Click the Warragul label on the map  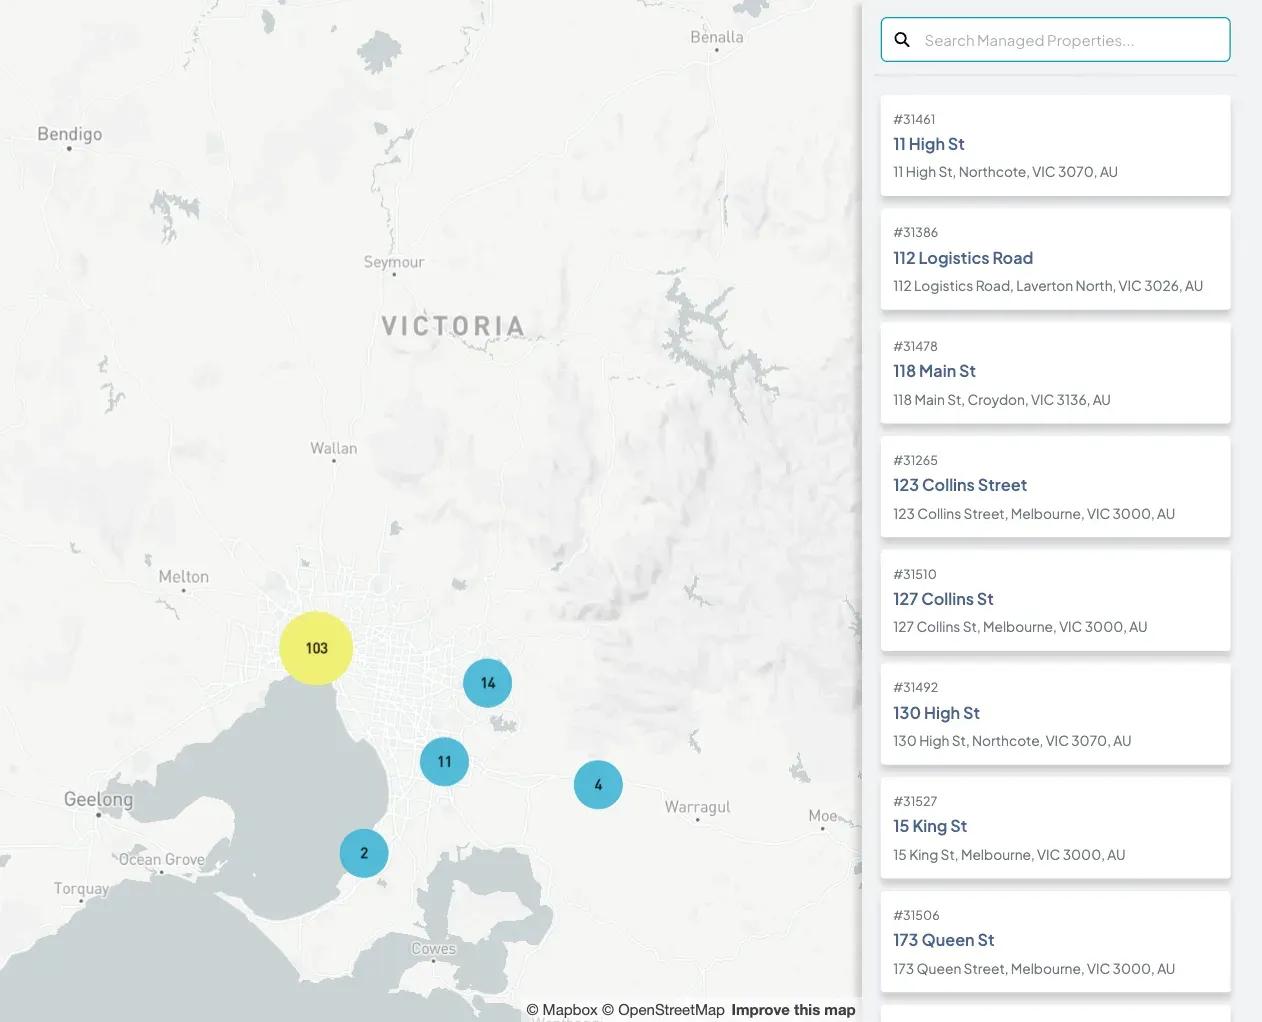[x=697, y=807]
